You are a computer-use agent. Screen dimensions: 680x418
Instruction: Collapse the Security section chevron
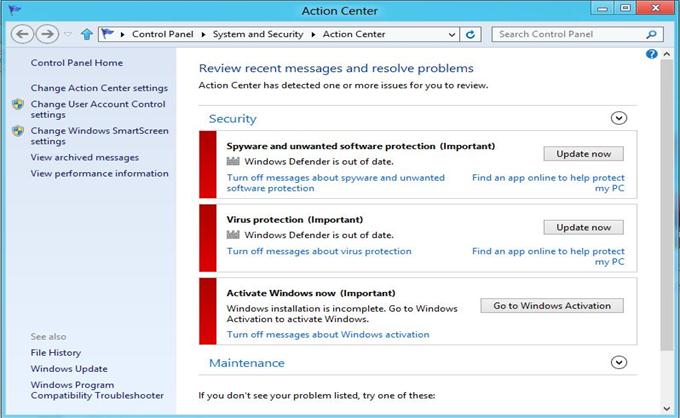point(618,118)
